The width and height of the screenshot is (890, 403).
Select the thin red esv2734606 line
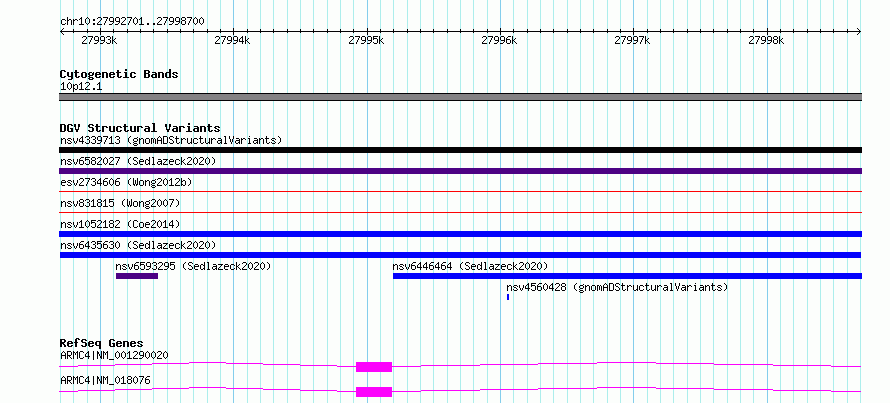(x=460, y=192)
